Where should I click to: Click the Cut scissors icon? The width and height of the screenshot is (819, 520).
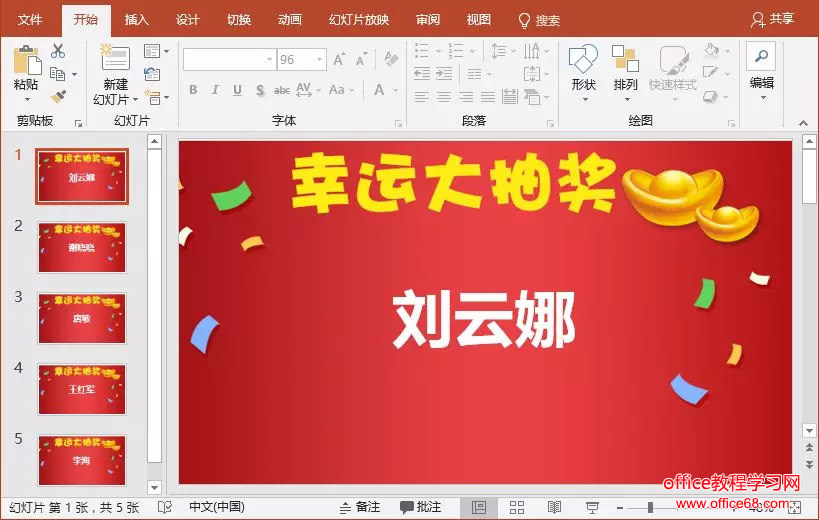[x=58, y=51]
